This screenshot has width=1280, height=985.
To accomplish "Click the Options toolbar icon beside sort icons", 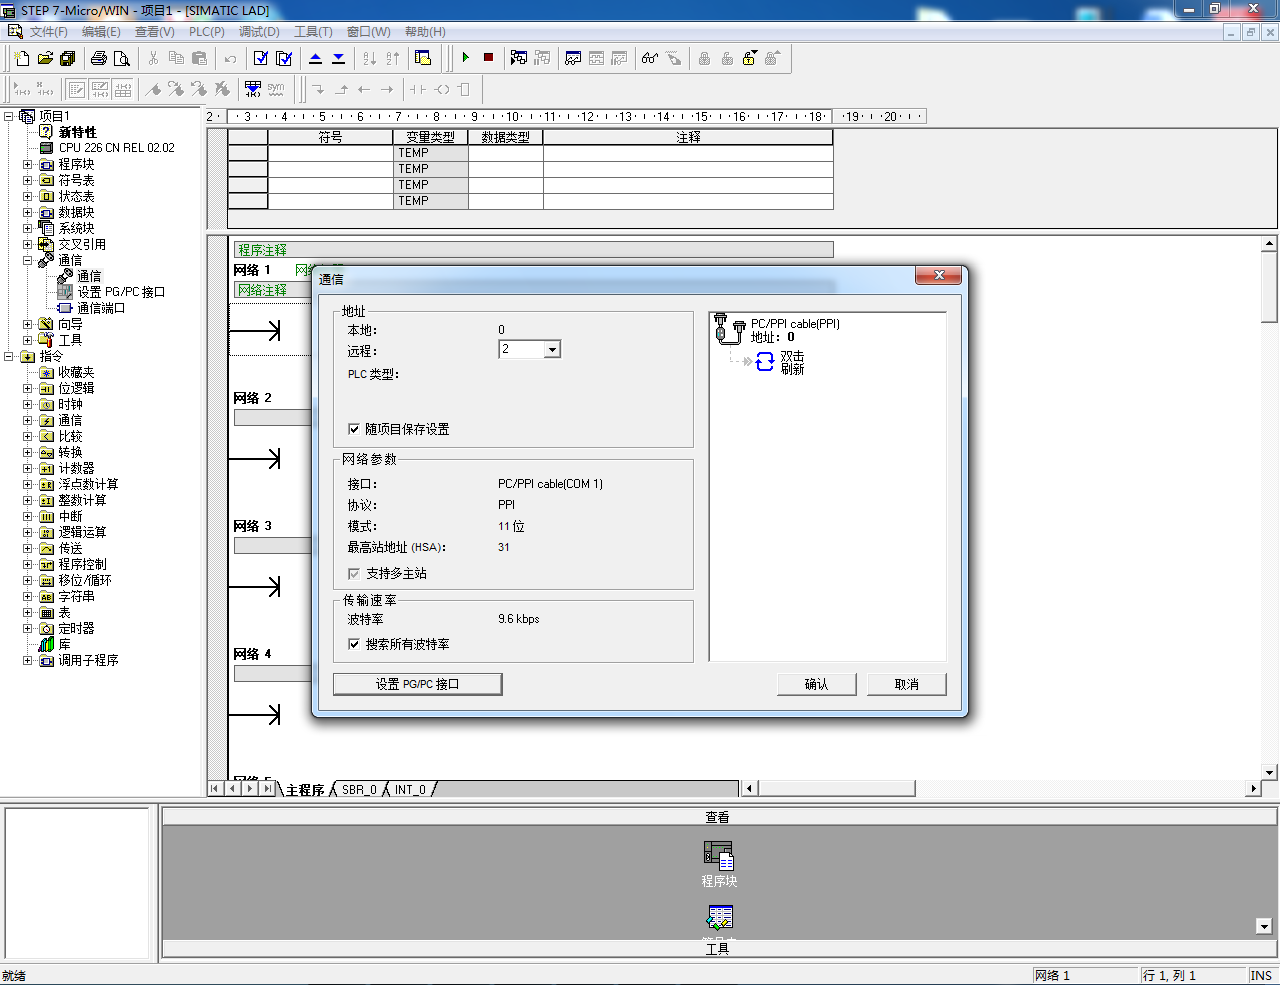I will [423, 58].
